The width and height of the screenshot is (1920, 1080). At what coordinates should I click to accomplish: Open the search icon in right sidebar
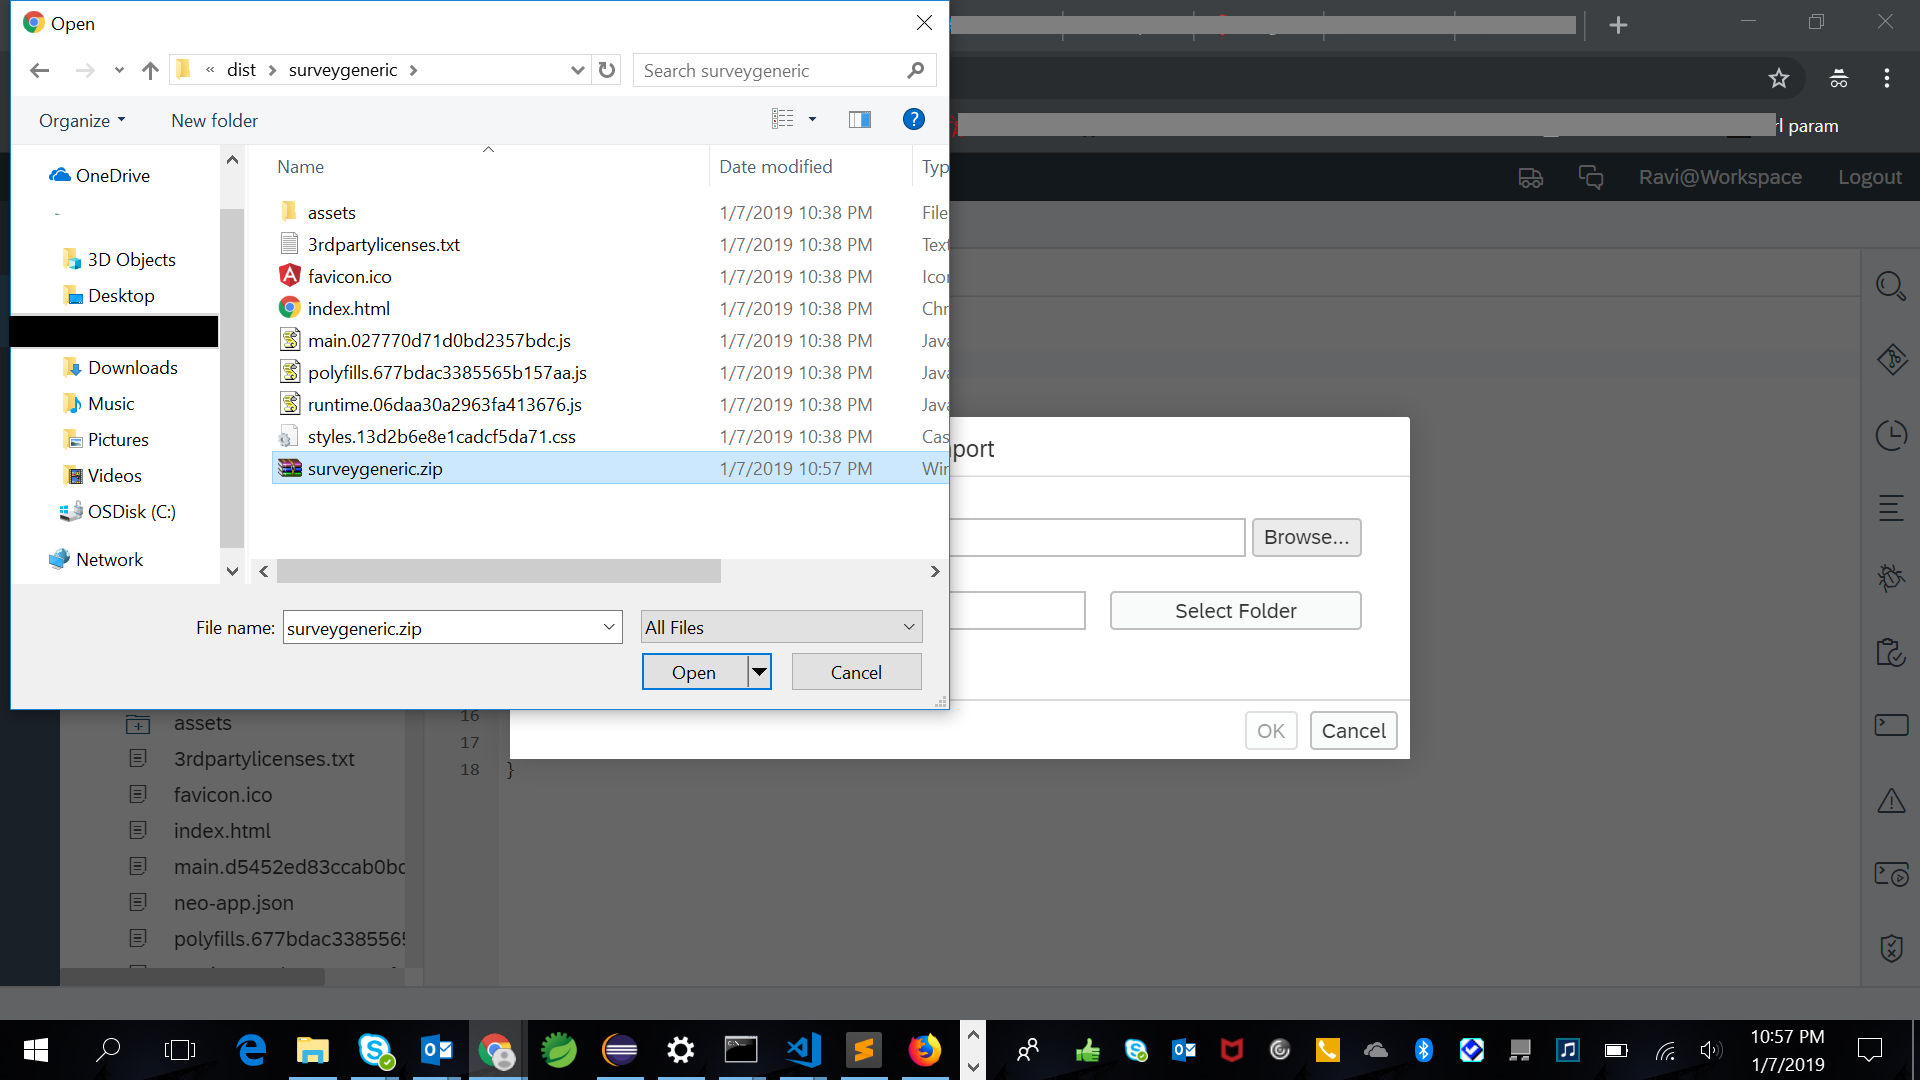point(1890,287)
